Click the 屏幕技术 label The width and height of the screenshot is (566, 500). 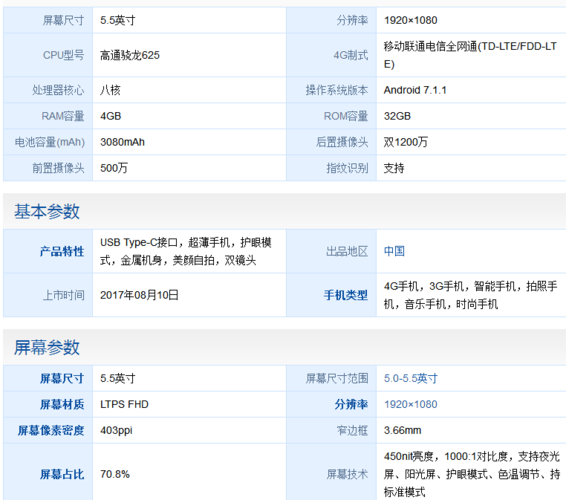[x=347, y=474]
